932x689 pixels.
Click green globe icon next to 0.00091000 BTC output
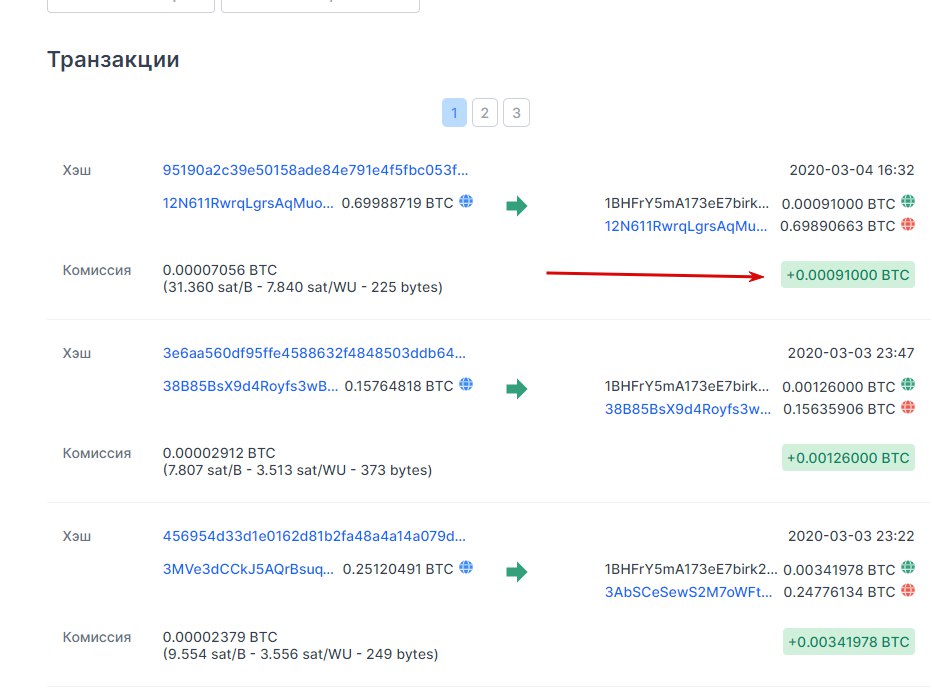click(908, 202)
